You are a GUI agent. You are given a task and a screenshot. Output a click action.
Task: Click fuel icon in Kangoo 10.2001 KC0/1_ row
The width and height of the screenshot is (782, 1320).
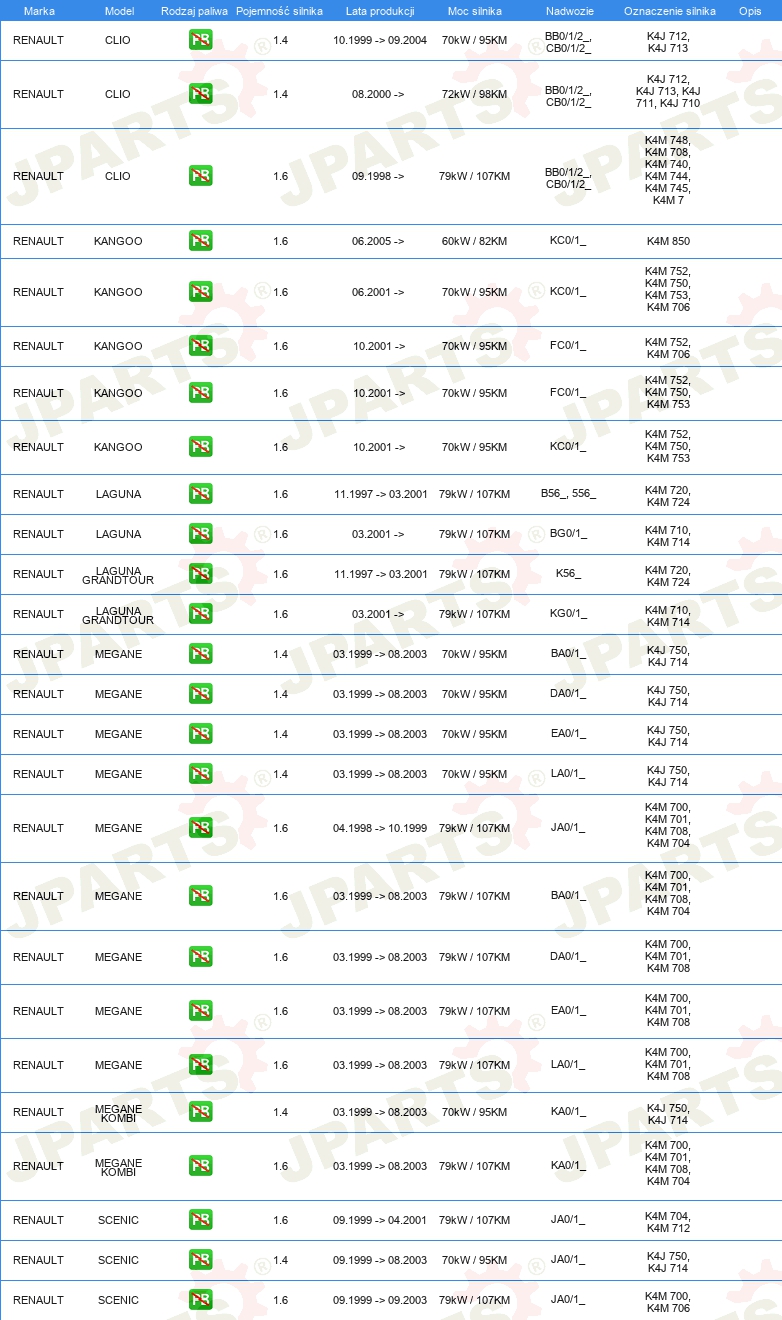tap(200, 447)
